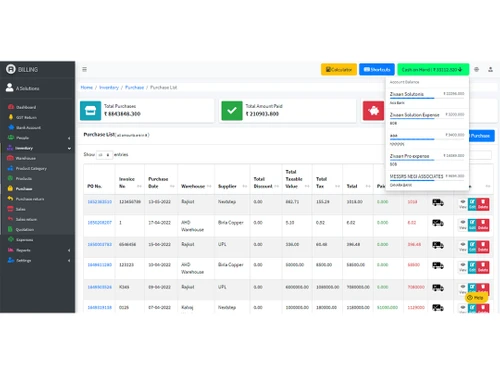The image size is (500, 375).
Task: Toggle the sidebar with the hamburger icon
Action: tap(84, 69)
